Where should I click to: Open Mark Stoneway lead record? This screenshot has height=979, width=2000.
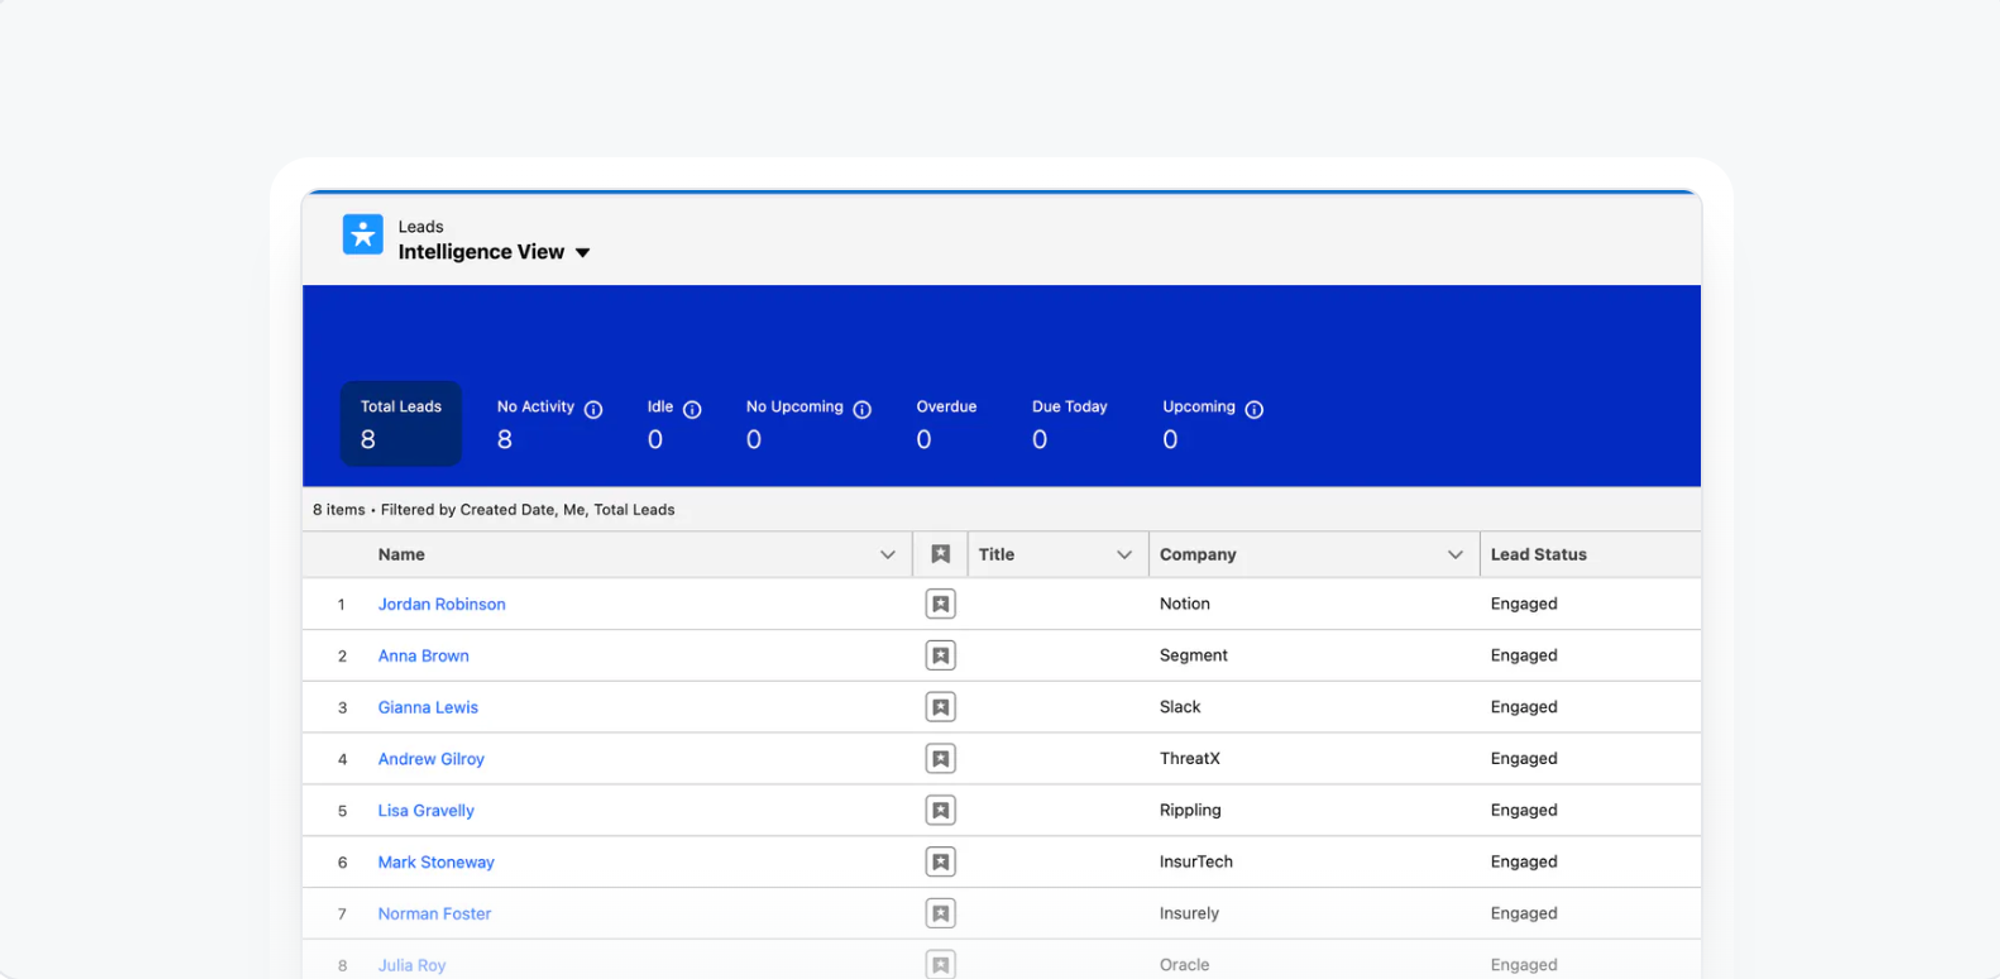point(436,862)
